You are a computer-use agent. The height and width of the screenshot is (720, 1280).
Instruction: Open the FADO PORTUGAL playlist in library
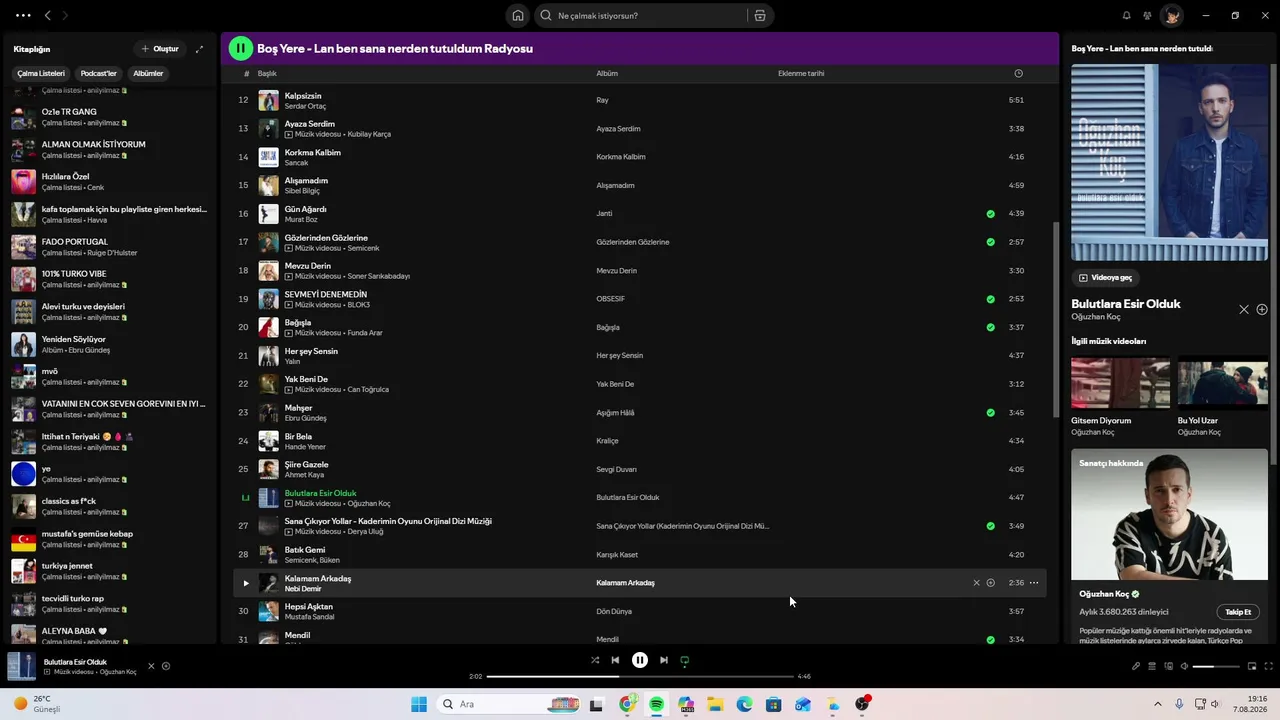coord(110,247)
